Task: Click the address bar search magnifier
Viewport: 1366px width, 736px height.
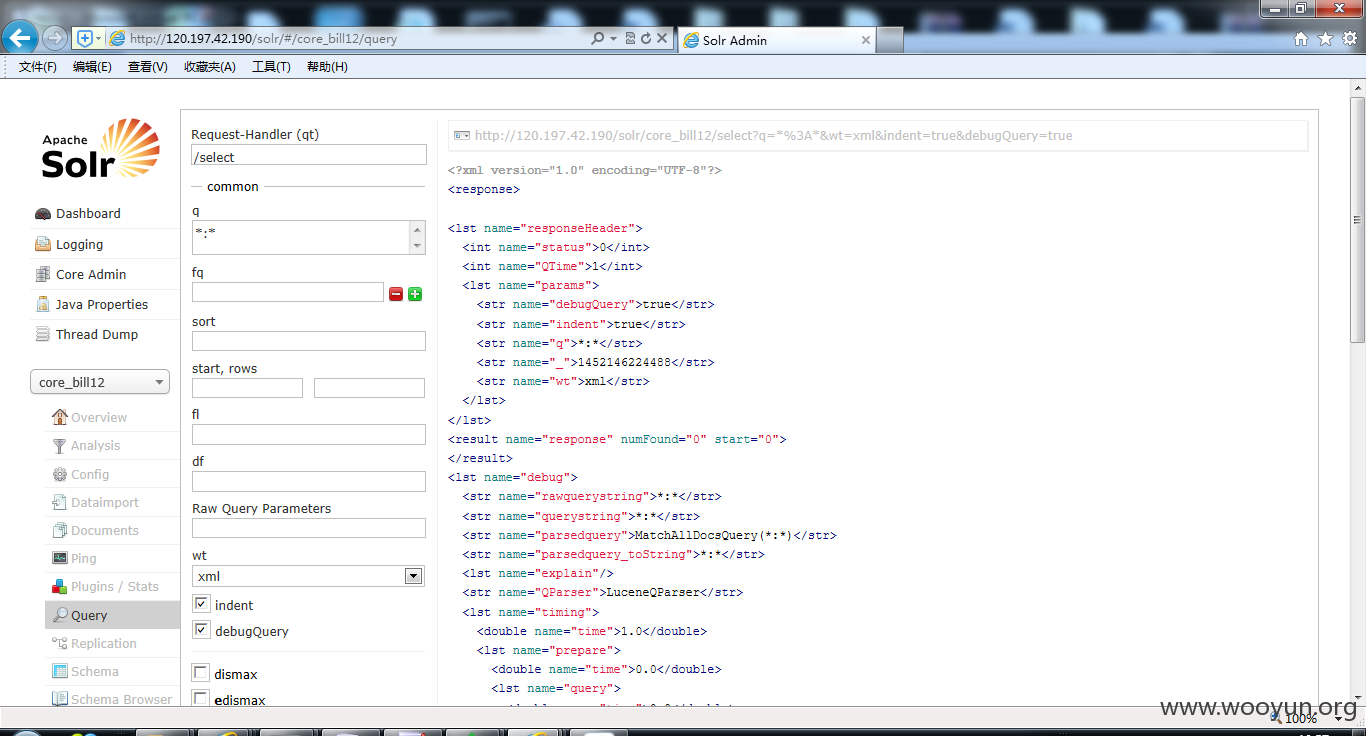Action: [597, 38]
